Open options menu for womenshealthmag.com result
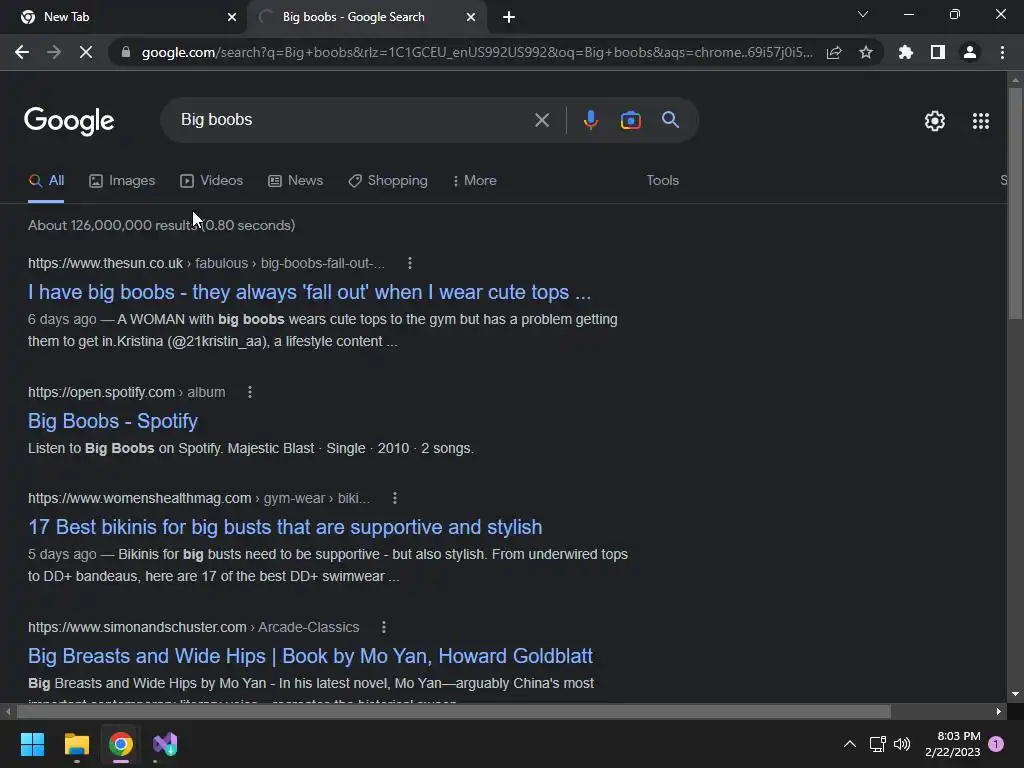Image resolution: width=1024 pixels, height=768 pixels. click(394, 498)
